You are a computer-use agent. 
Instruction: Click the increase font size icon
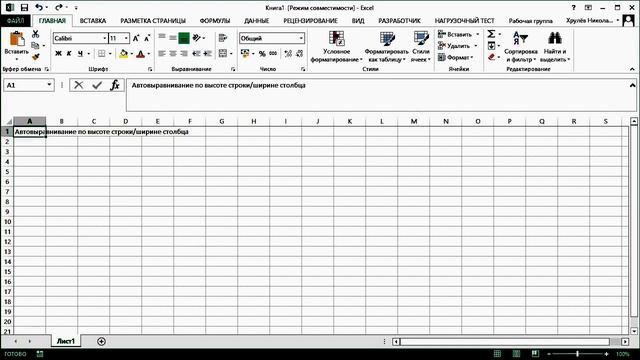pos(136,38)
